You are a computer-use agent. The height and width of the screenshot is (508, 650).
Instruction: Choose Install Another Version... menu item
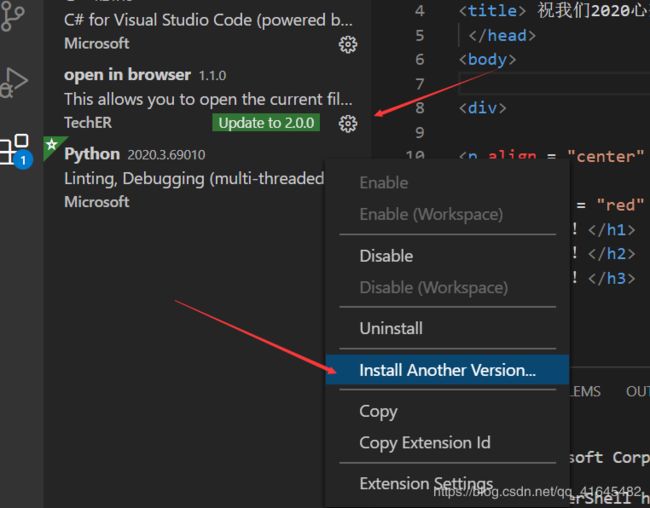448,370
